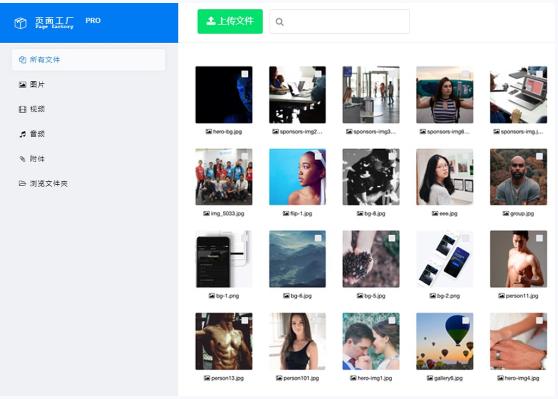Open the flip-1.jpg thumbnail
Screen dimensions: 558x399
tap(298, 177)
